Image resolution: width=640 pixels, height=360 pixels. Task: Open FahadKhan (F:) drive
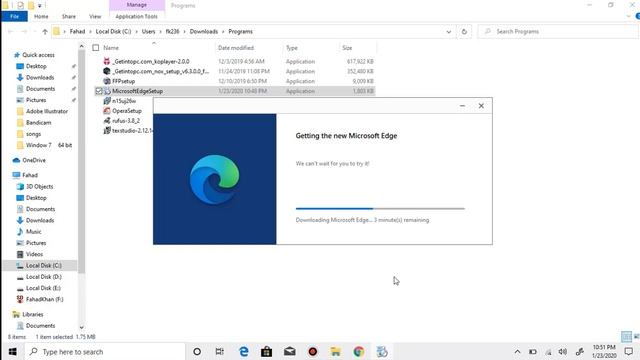click(x=44, y=299)
